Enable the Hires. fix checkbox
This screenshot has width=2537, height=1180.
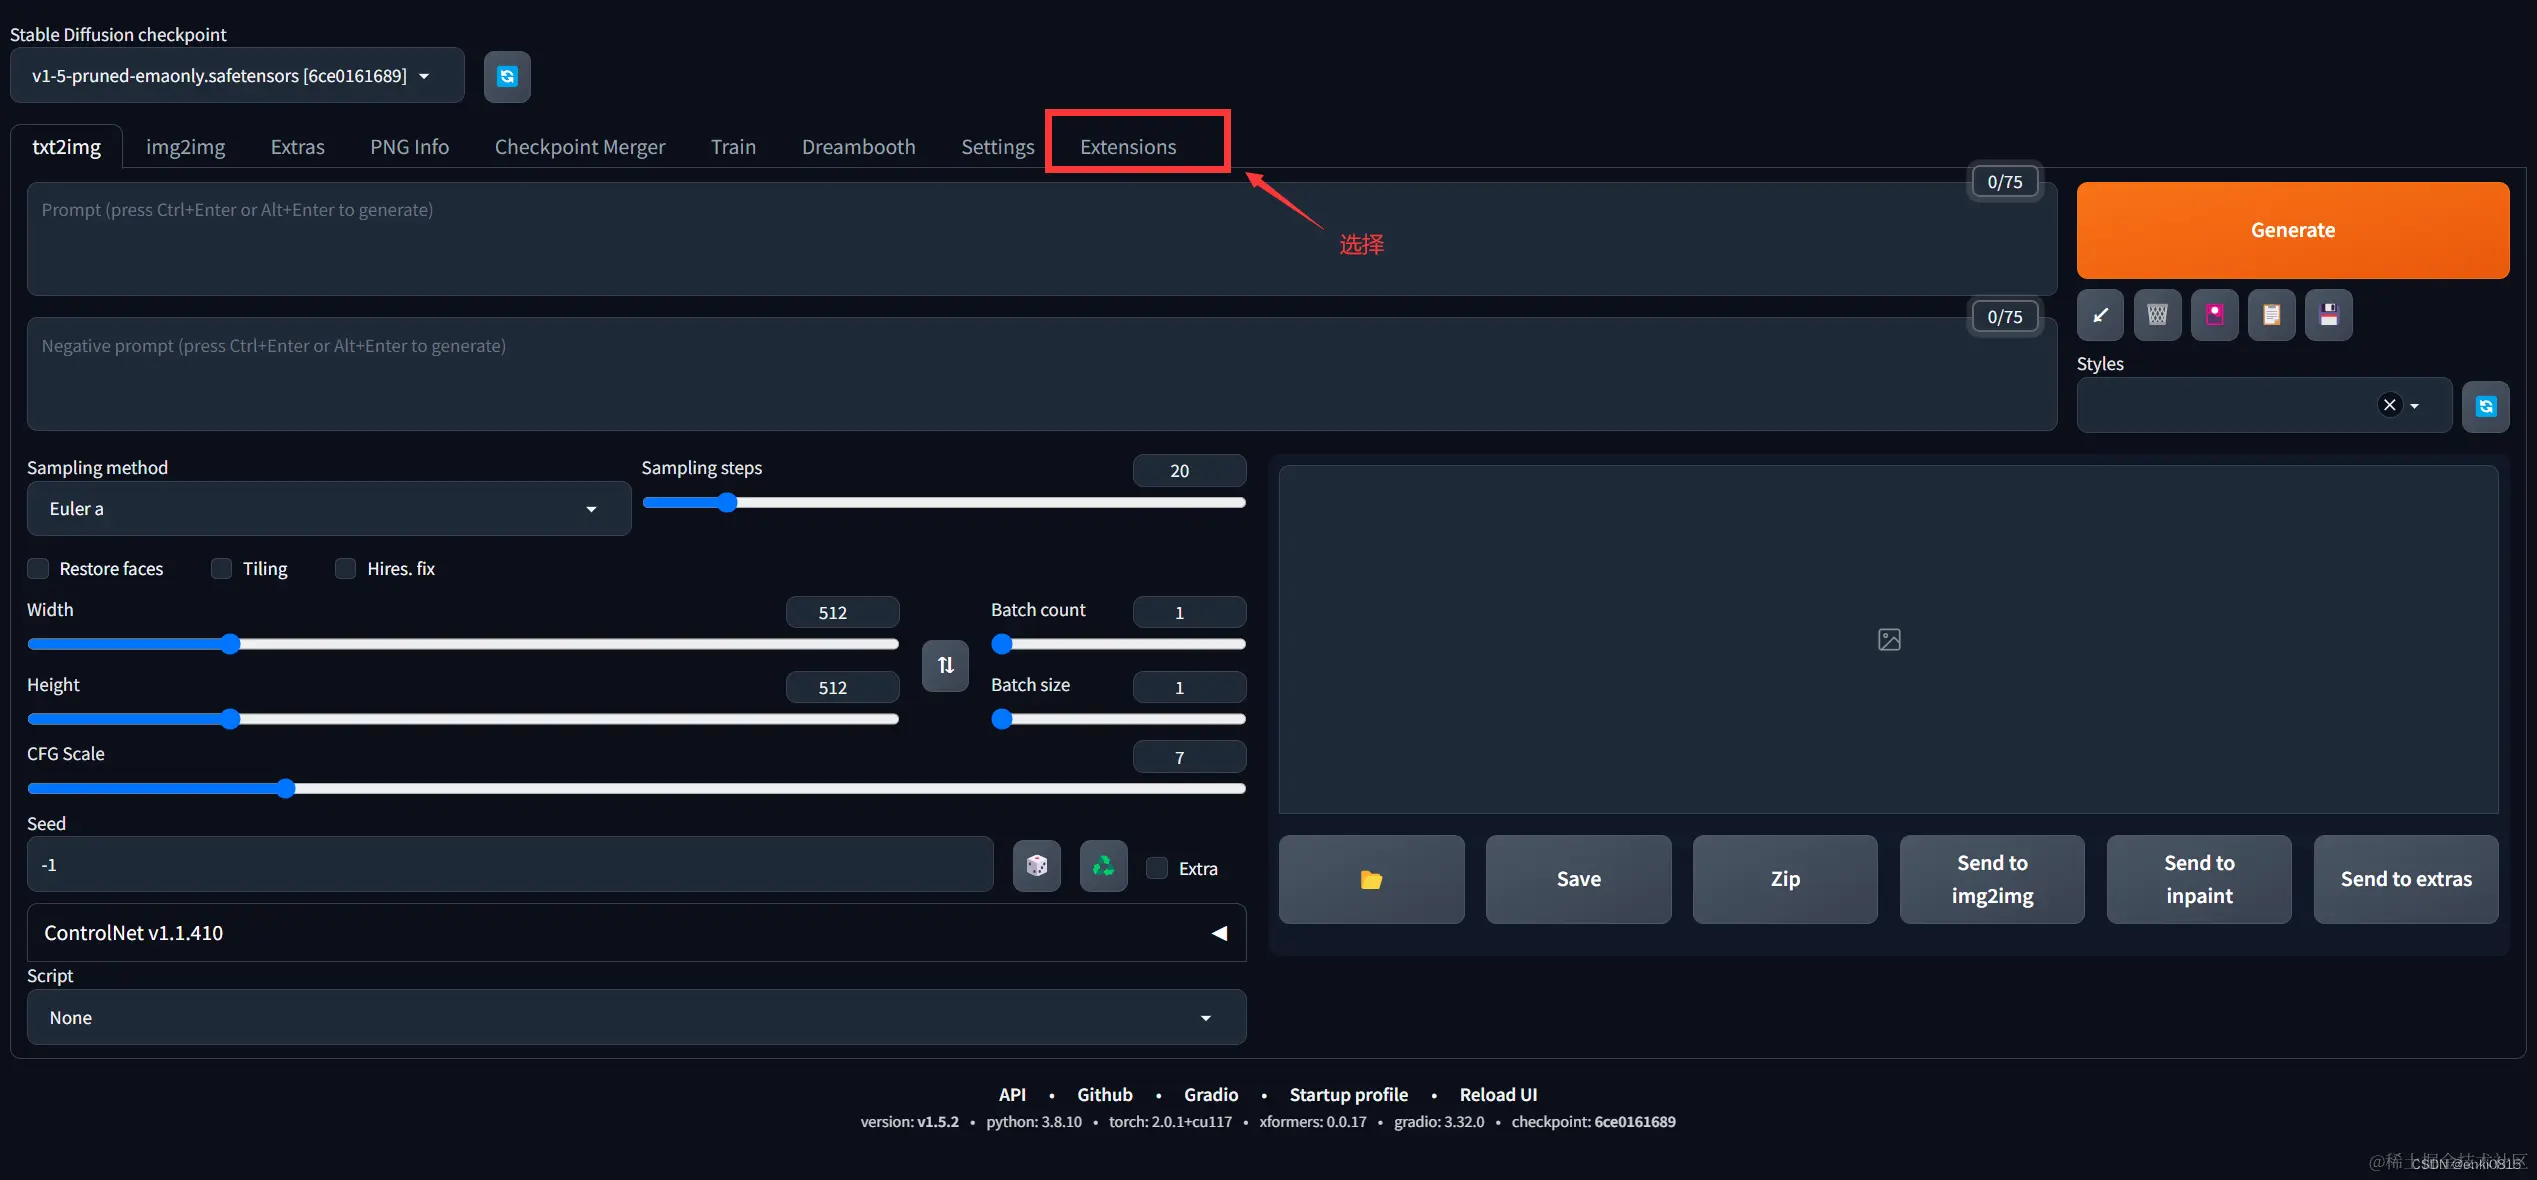345,569
